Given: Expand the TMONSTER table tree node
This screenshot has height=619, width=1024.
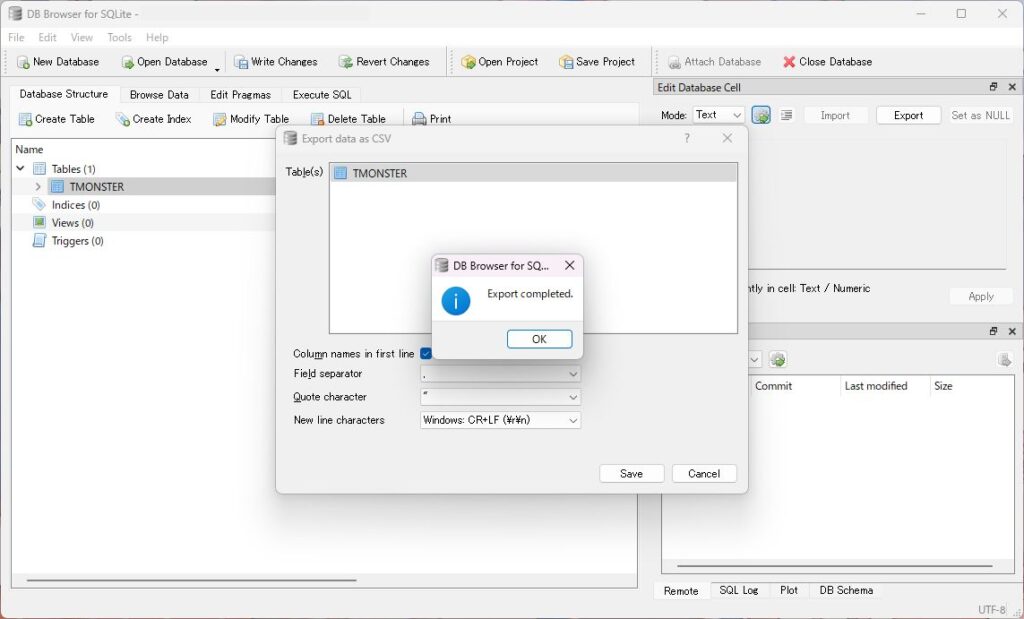Looking at the screenshot, I should 38,187.
